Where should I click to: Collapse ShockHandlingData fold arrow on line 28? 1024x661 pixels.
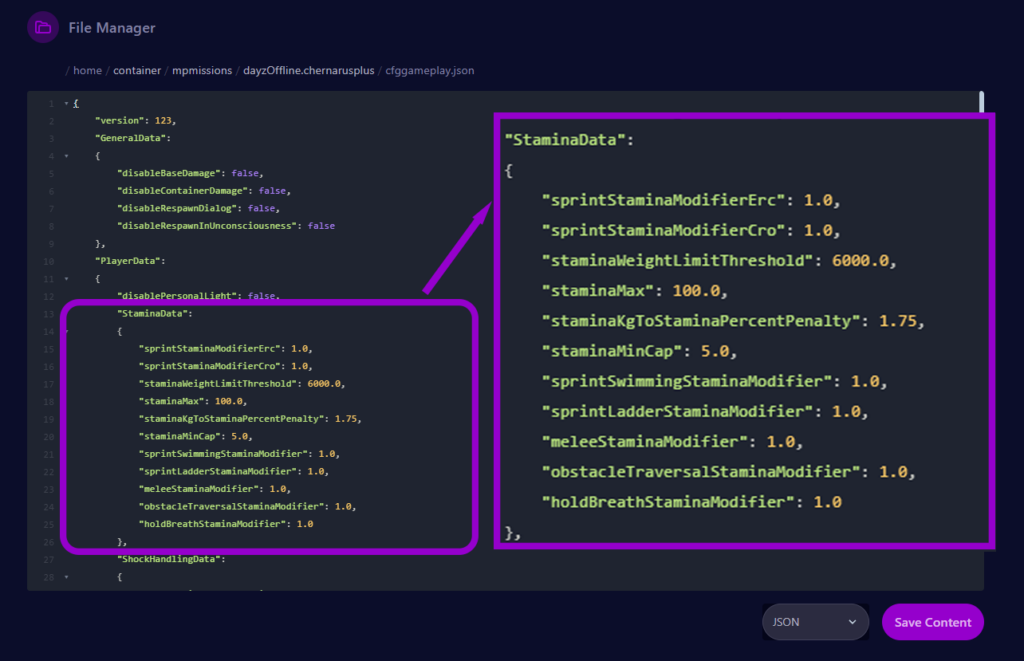coord(66,577)
